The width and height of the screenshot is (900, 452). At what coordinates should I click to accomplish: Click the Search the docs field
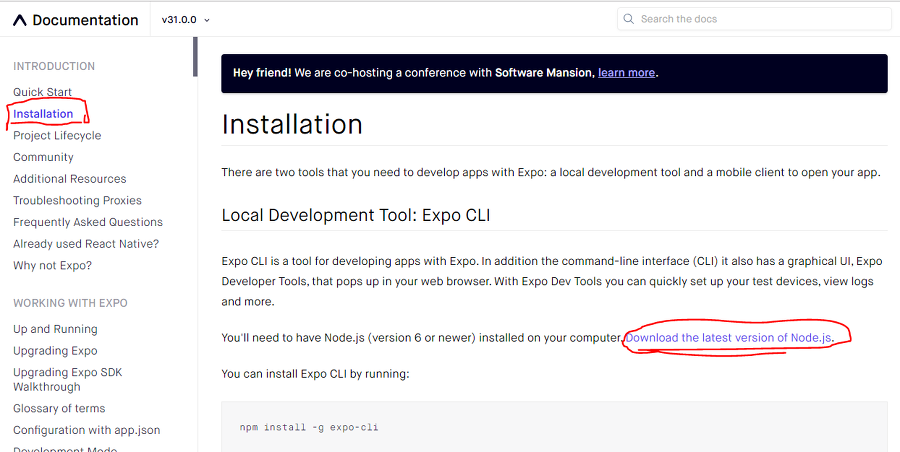pyautogui.click(x=754, y=19)
